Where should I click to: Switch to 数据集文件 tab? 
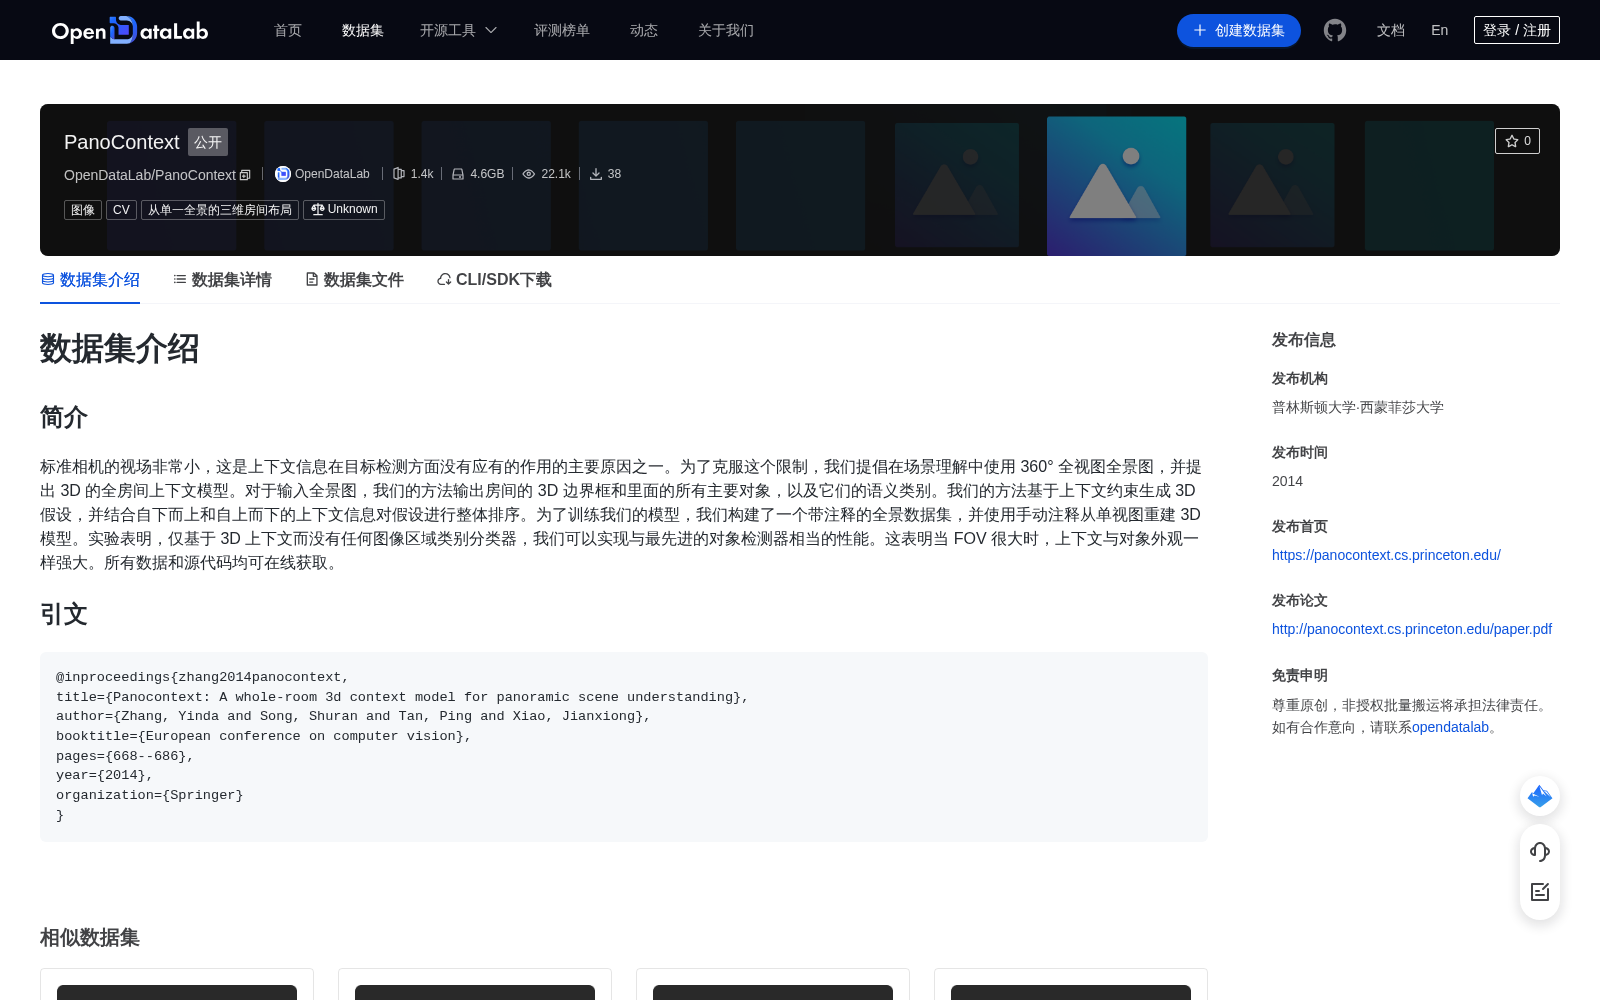click(x=354, y=280)
